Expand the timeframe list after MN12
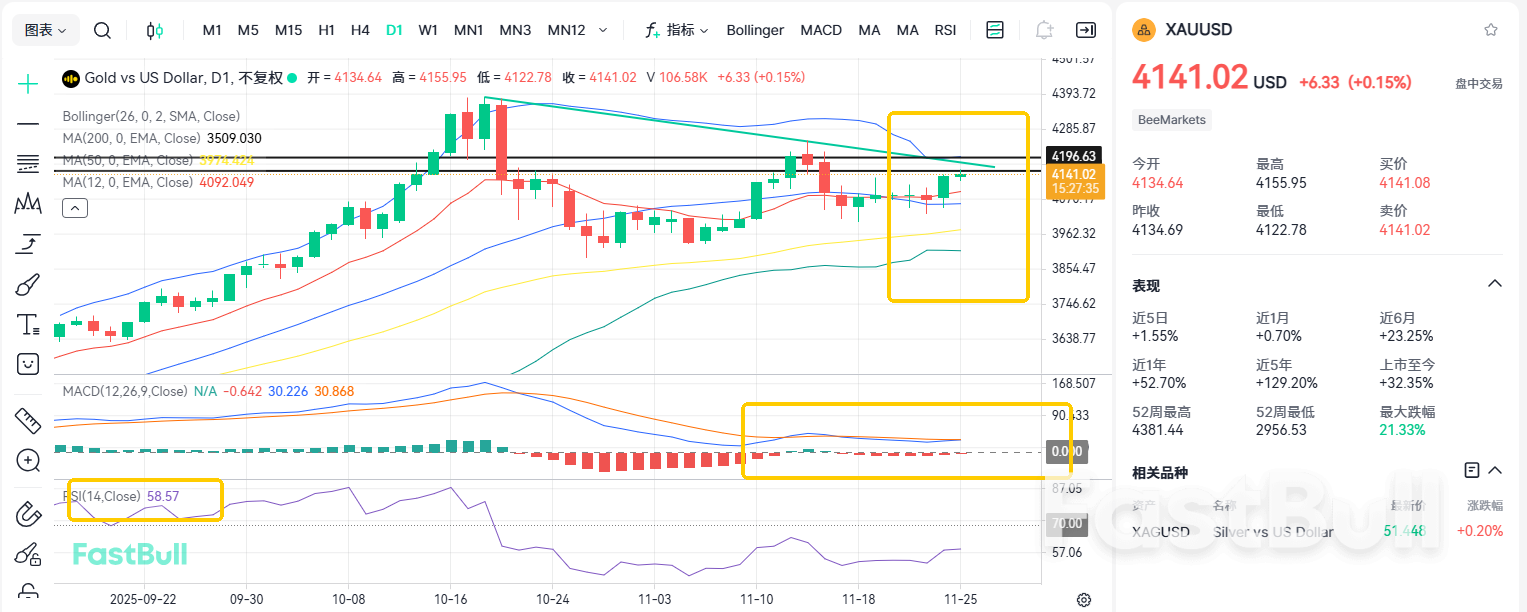 pyautogui.click(x=604, y=30)
